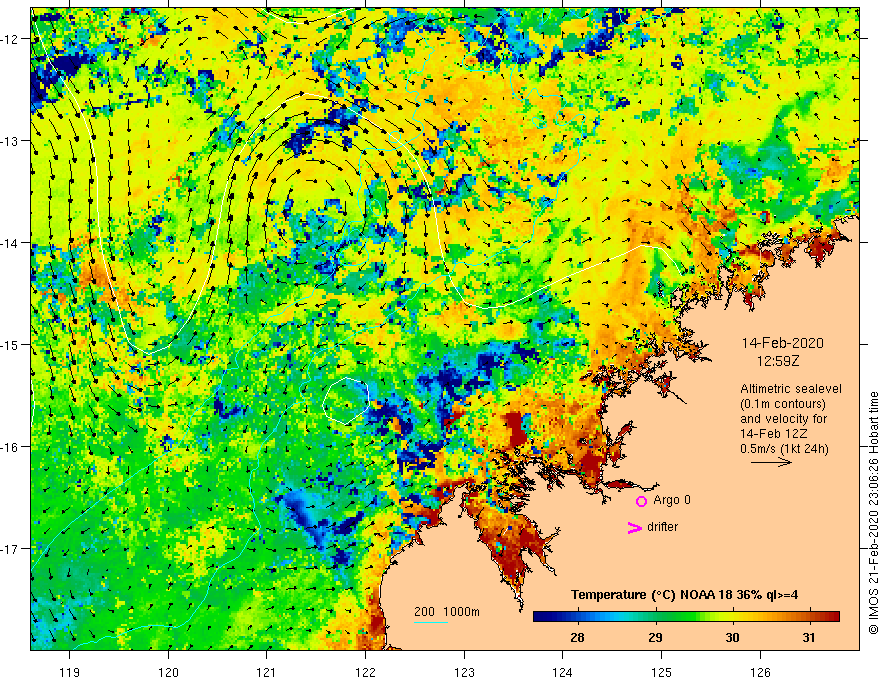
Task: Click the '-15' latitude axis label
Action: [11, 344]
